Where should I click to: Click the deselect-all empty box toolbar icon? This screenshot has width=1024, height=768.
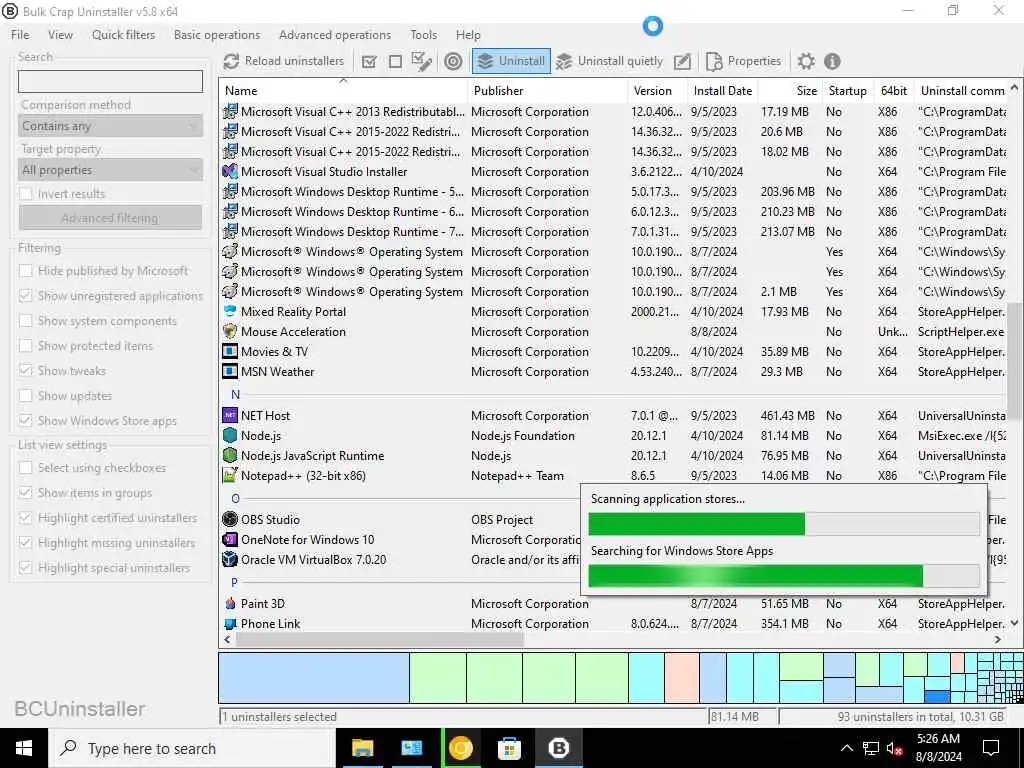[x=395, y=62]
